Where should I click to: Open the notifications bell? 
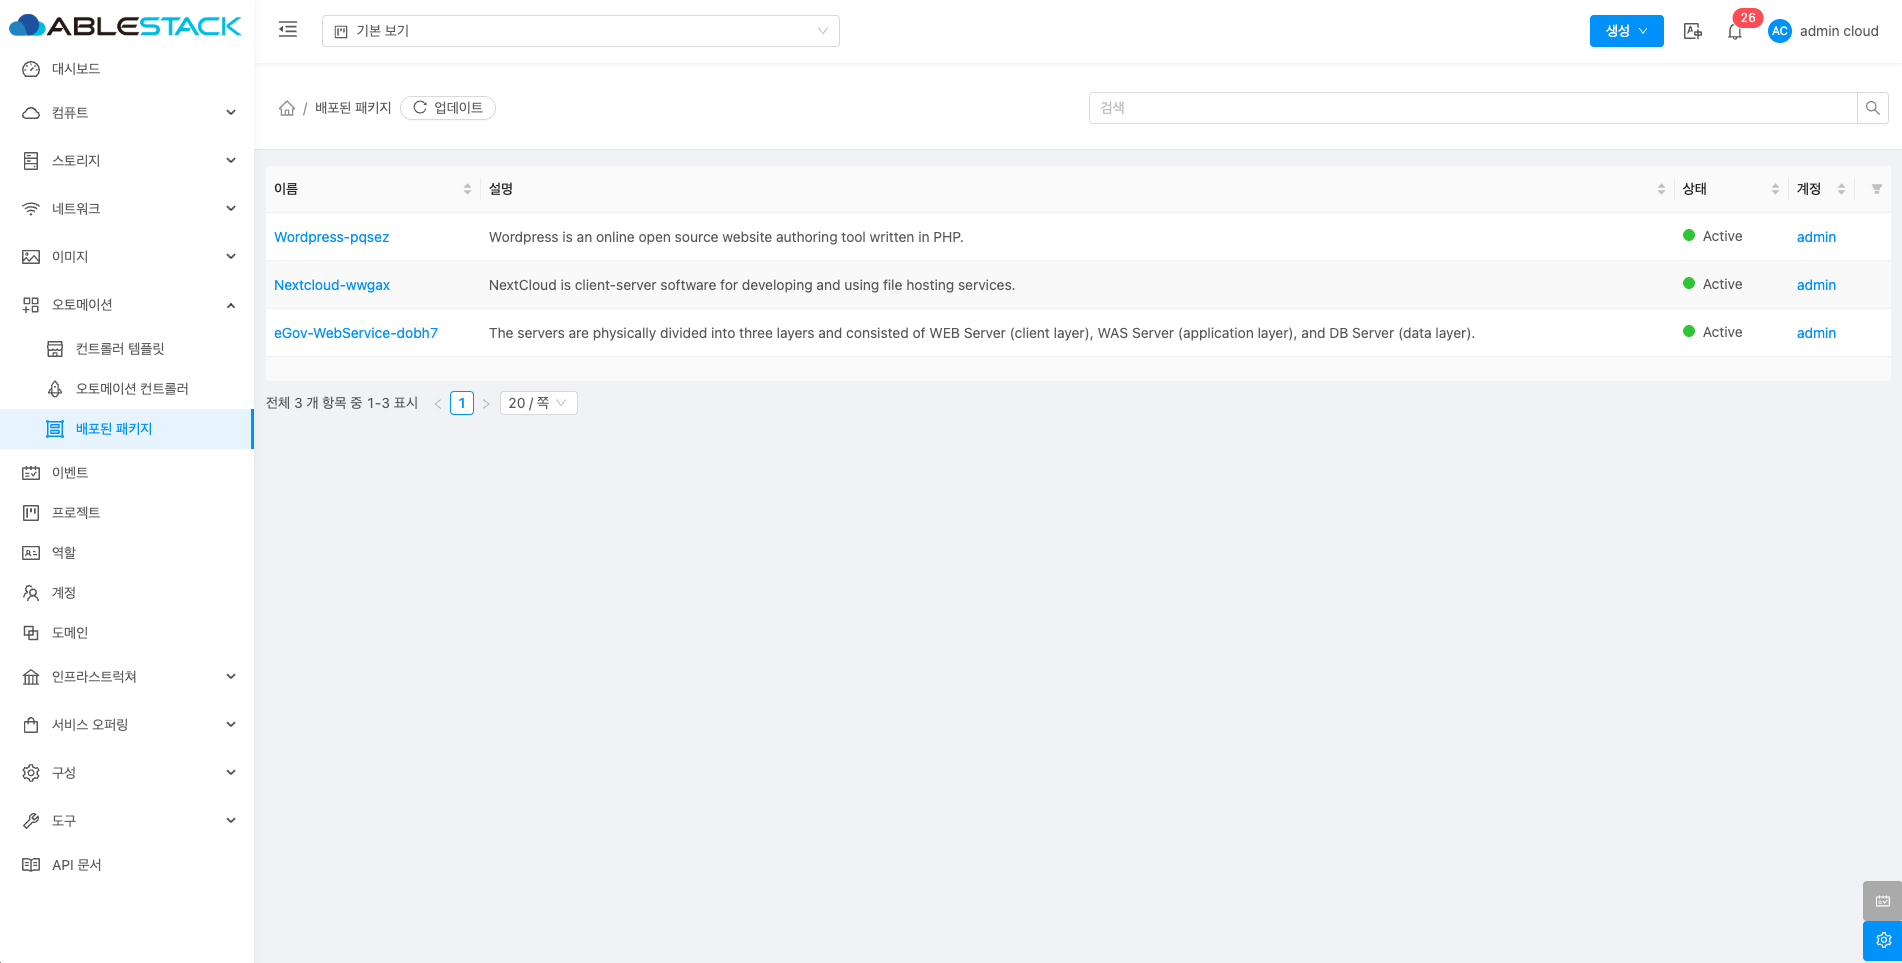[1735, 32]
